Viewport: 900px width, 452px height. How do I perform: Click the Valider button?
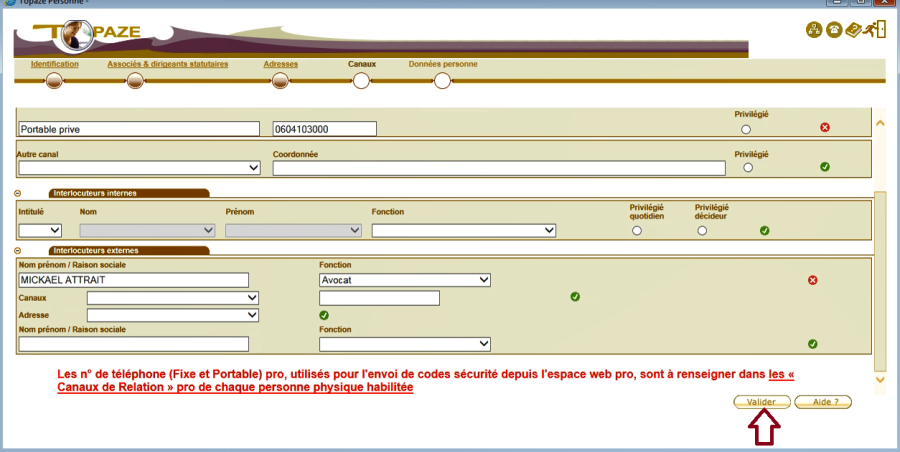[762, 401]
